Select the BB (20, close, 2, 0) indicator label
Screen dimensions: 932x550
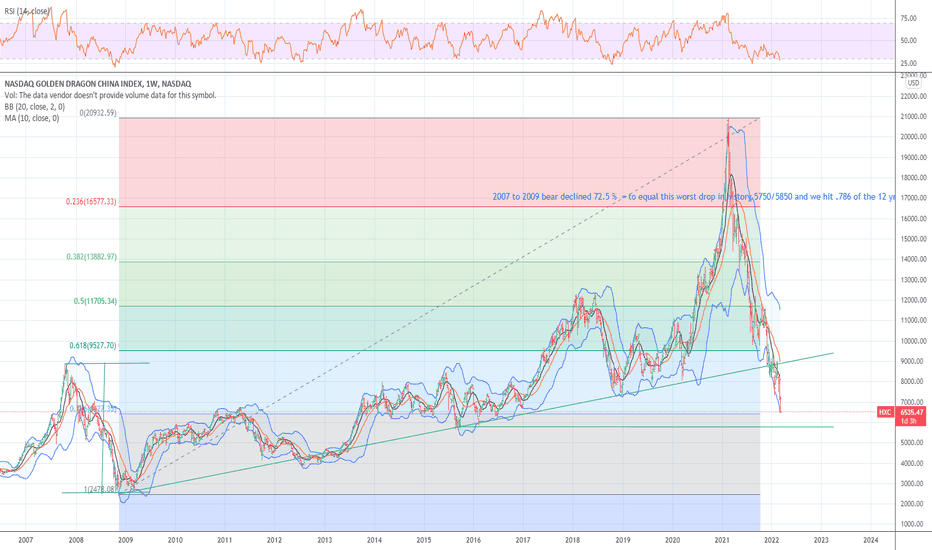(34, 107)
